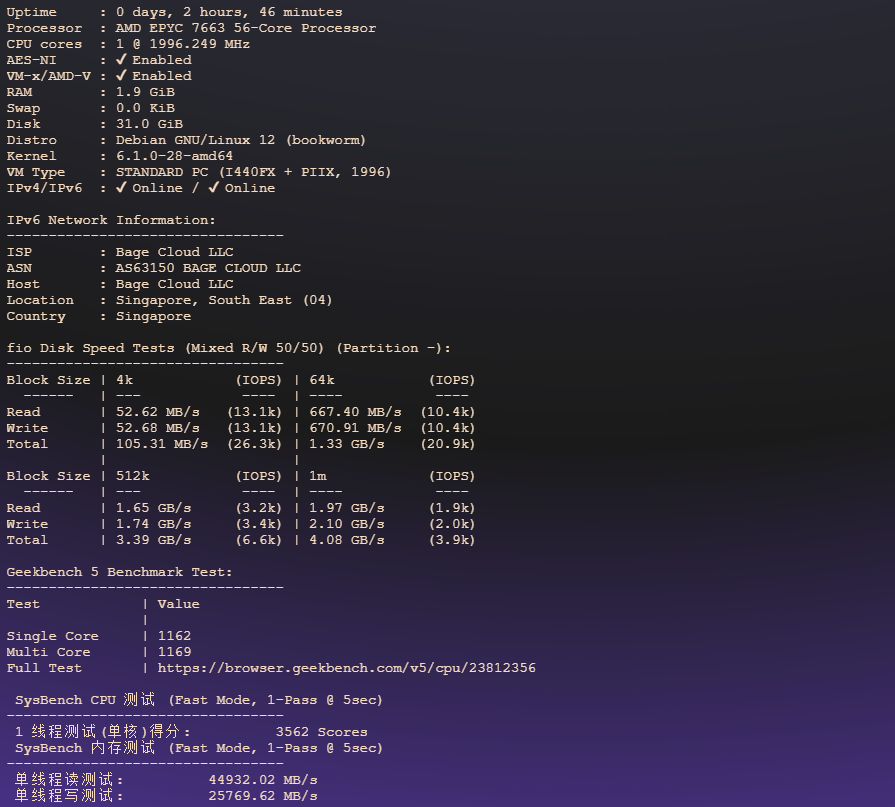
Task: Click the Geekbench Single Core score 1162
Action: point(174,636)
